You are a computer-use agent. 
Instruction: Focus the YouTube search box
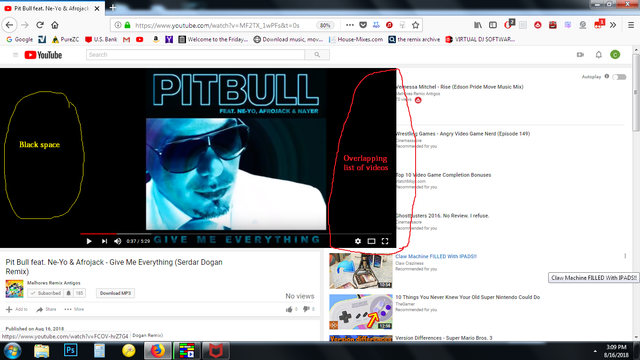click(x=195, y=55)
